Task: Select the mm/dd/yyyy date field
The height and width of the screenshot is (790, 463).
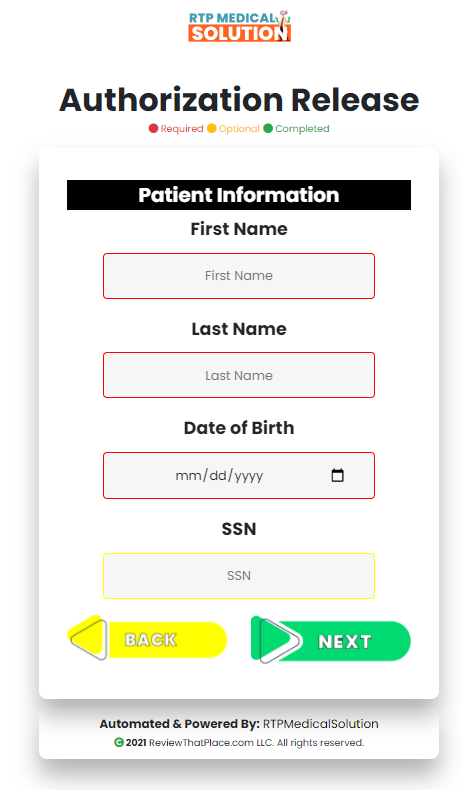Action: point(239,476)
